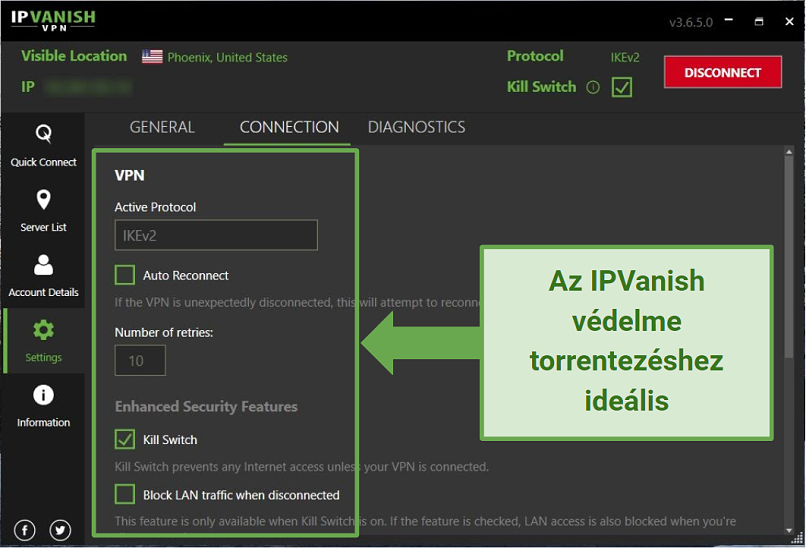Open Account Details person icon
This screenshot has width=806, height=548.
click(43, 265)
